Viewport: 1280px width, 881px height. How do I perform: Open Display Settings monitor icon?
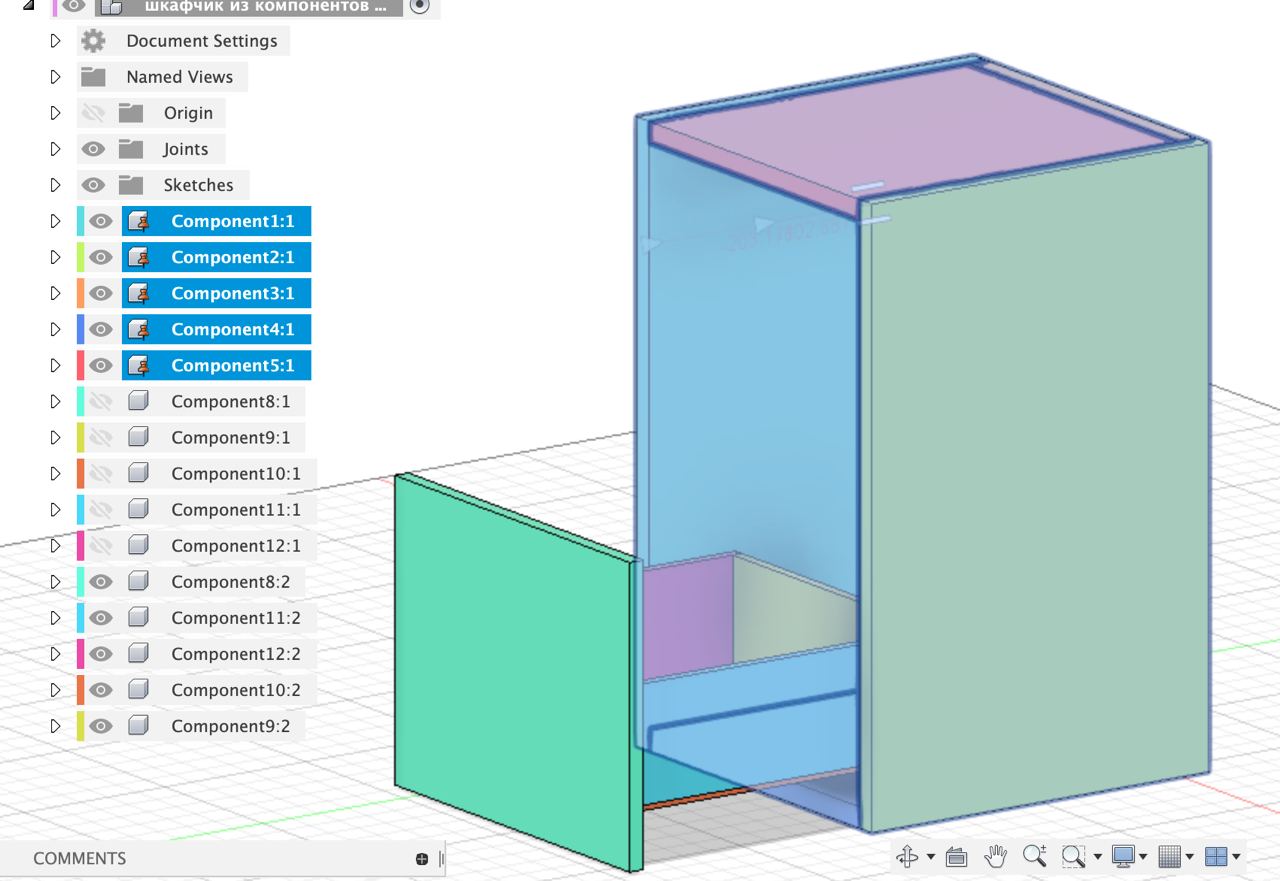point(1123,856)
